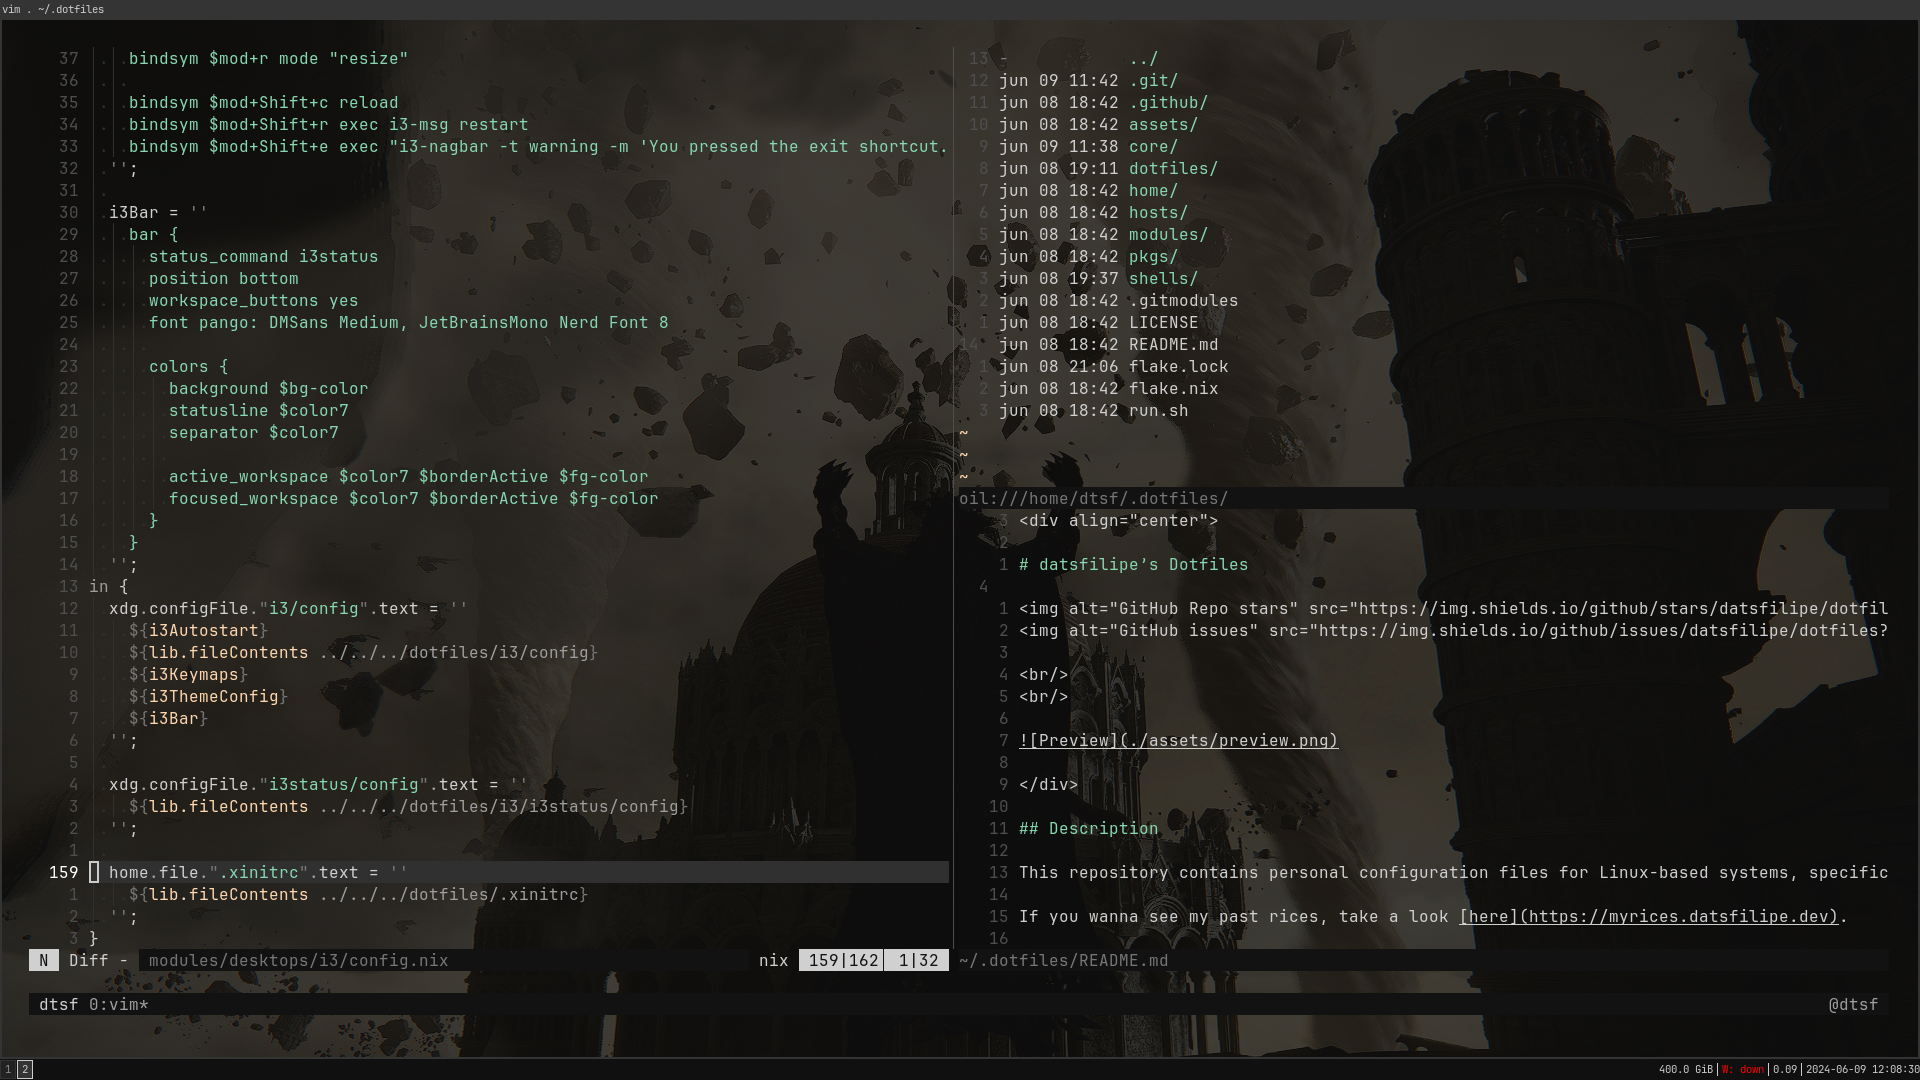Select the flake.nix file
1920x1080 pixels.
pos(1173,389)
